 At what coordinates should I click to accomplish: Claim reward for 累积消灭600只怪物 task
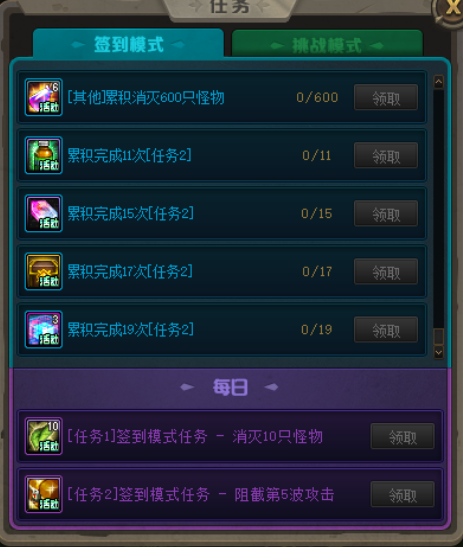point(386,97)
